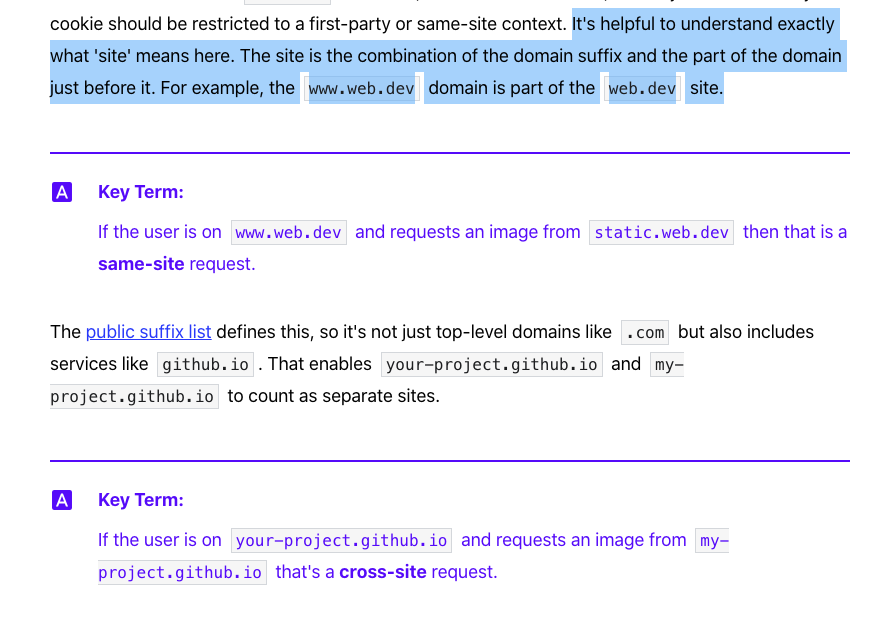Click the .com code snippet
The width and height of the screenshot is (880, 617).
(x=644, y=332)
